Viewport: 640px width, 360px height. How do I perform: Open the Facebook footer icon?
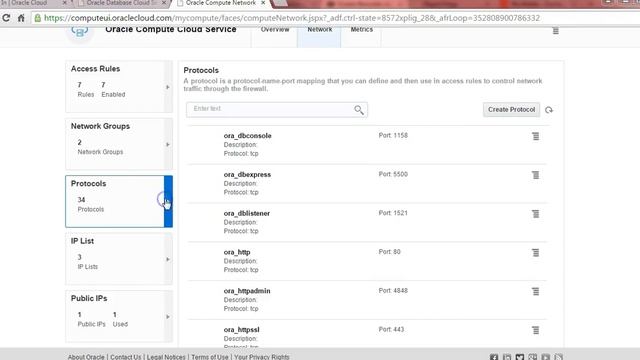click(494, 357)
